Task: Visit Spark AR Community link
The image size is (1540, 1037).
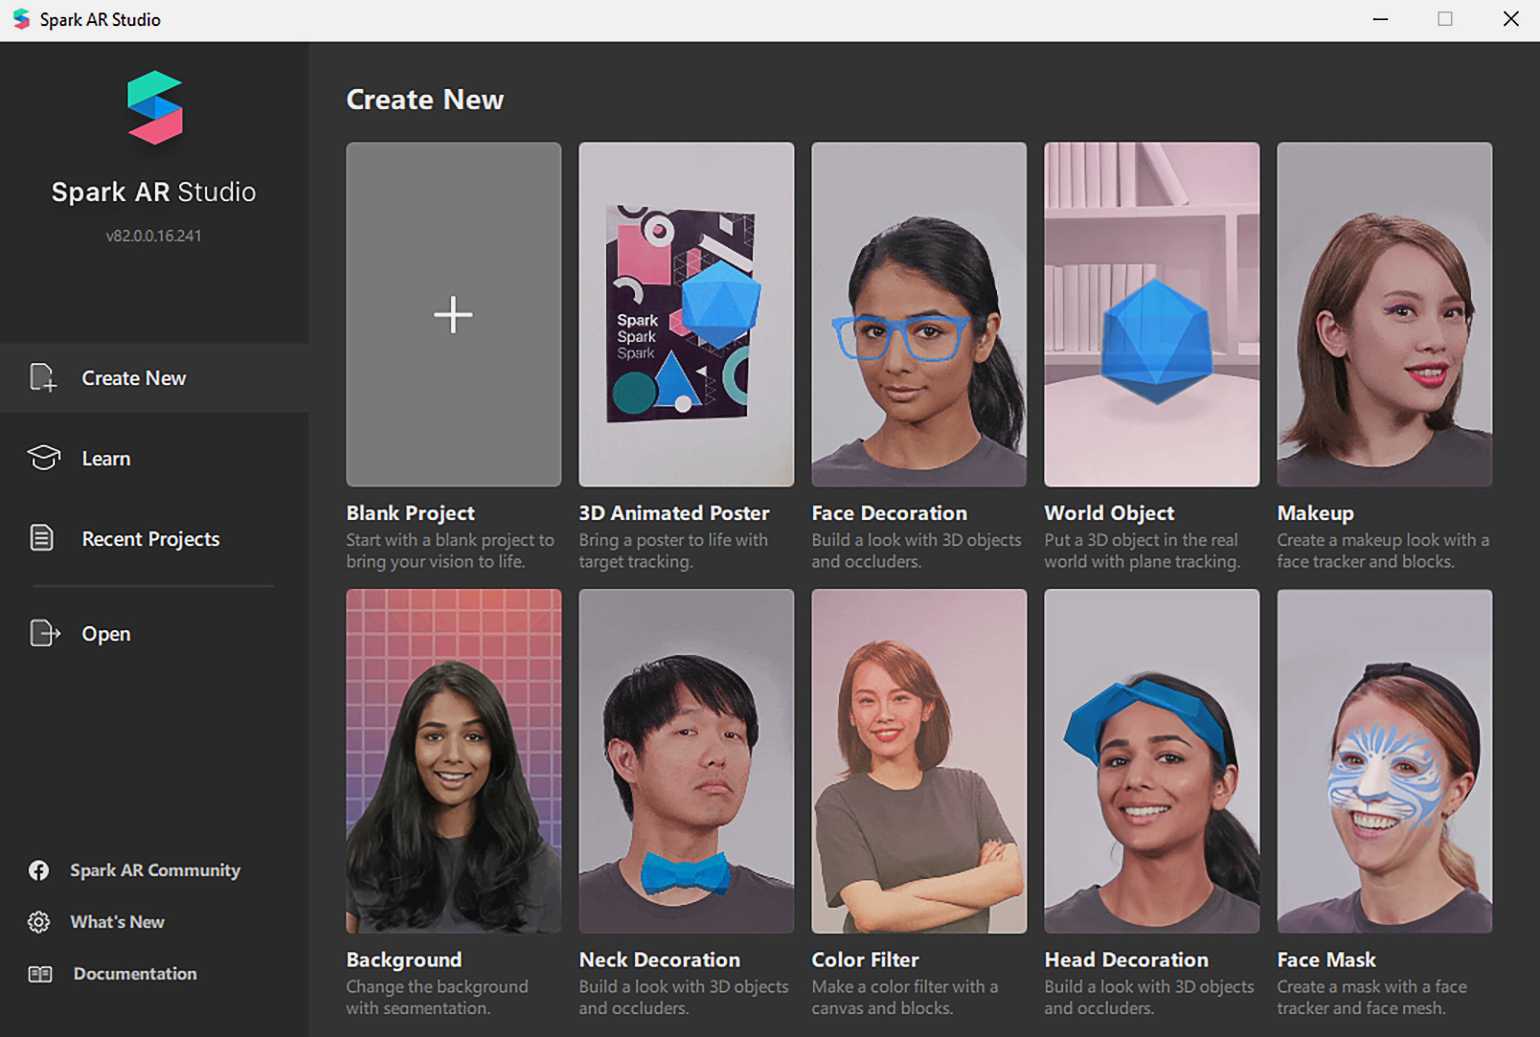Action: tap(155, 870)
